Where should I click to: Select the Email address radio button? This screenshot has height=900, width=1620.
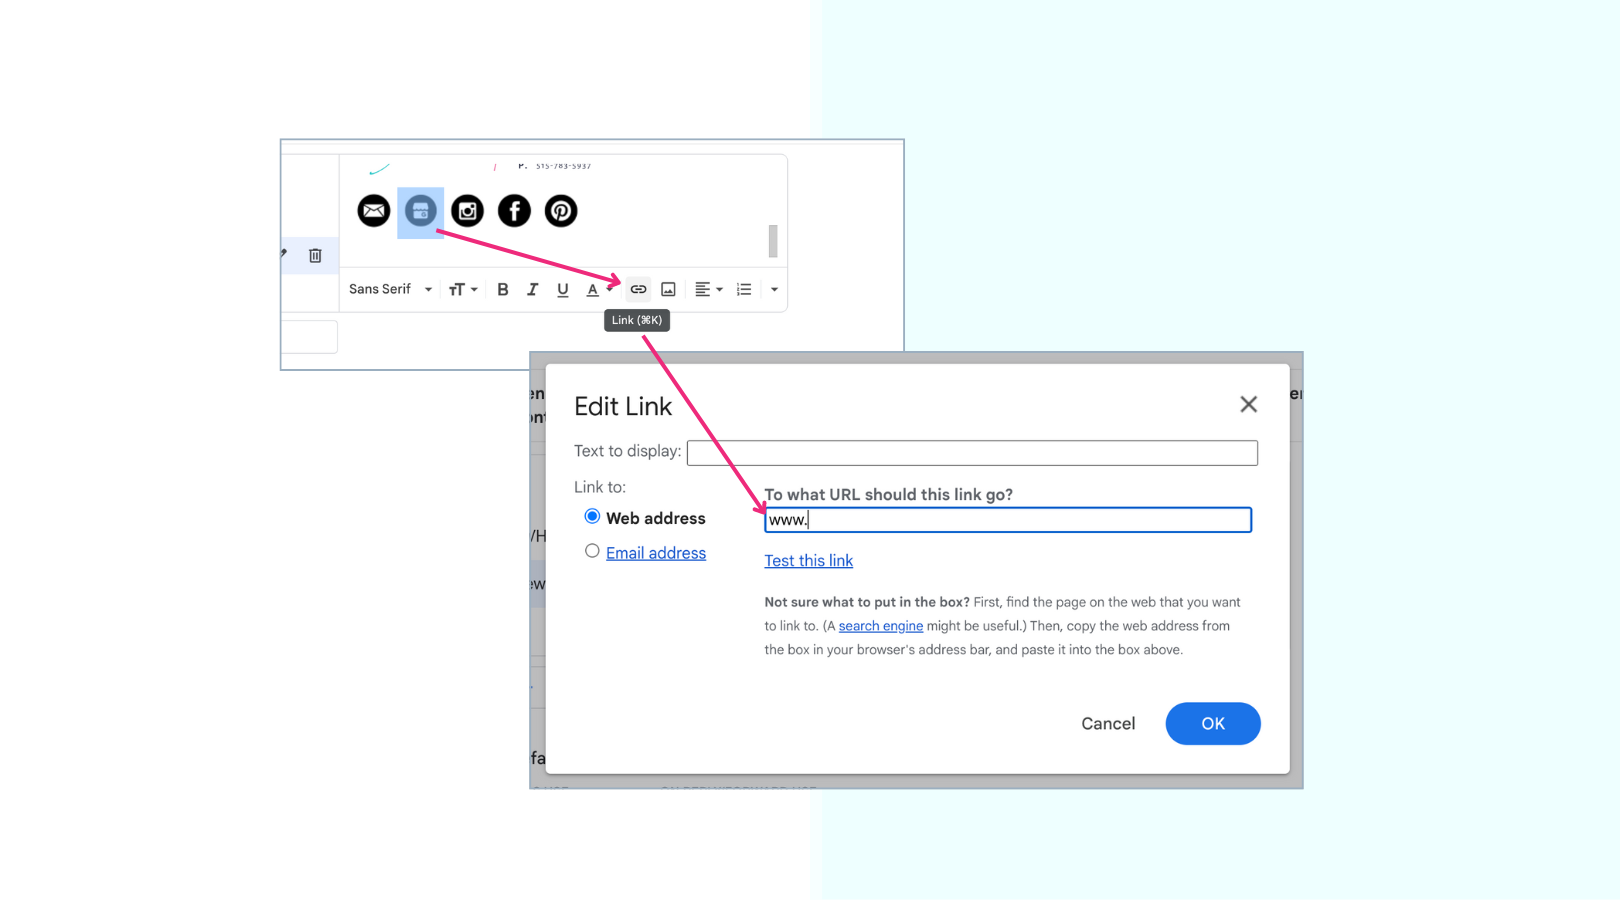pos(592,551)
